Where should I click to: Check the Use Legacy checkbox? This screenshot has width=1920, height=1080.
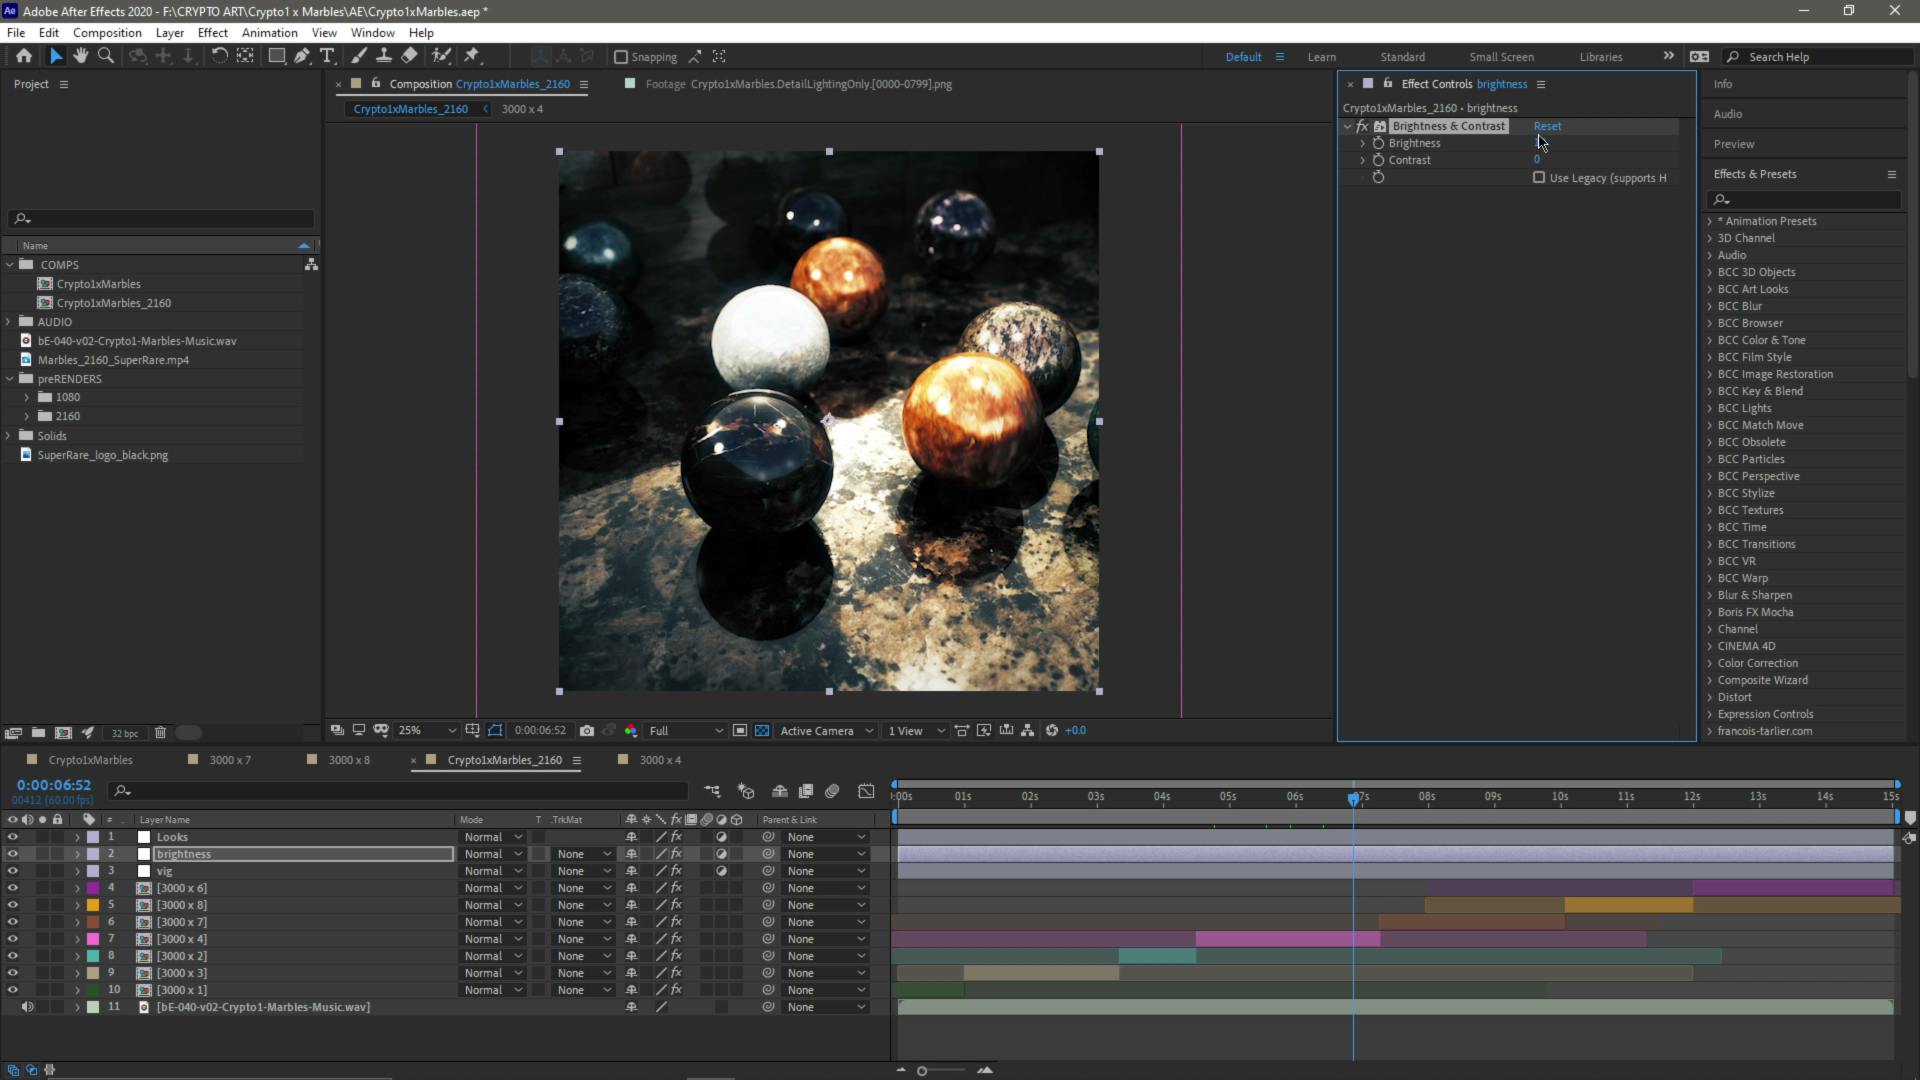pos(1539,178)
